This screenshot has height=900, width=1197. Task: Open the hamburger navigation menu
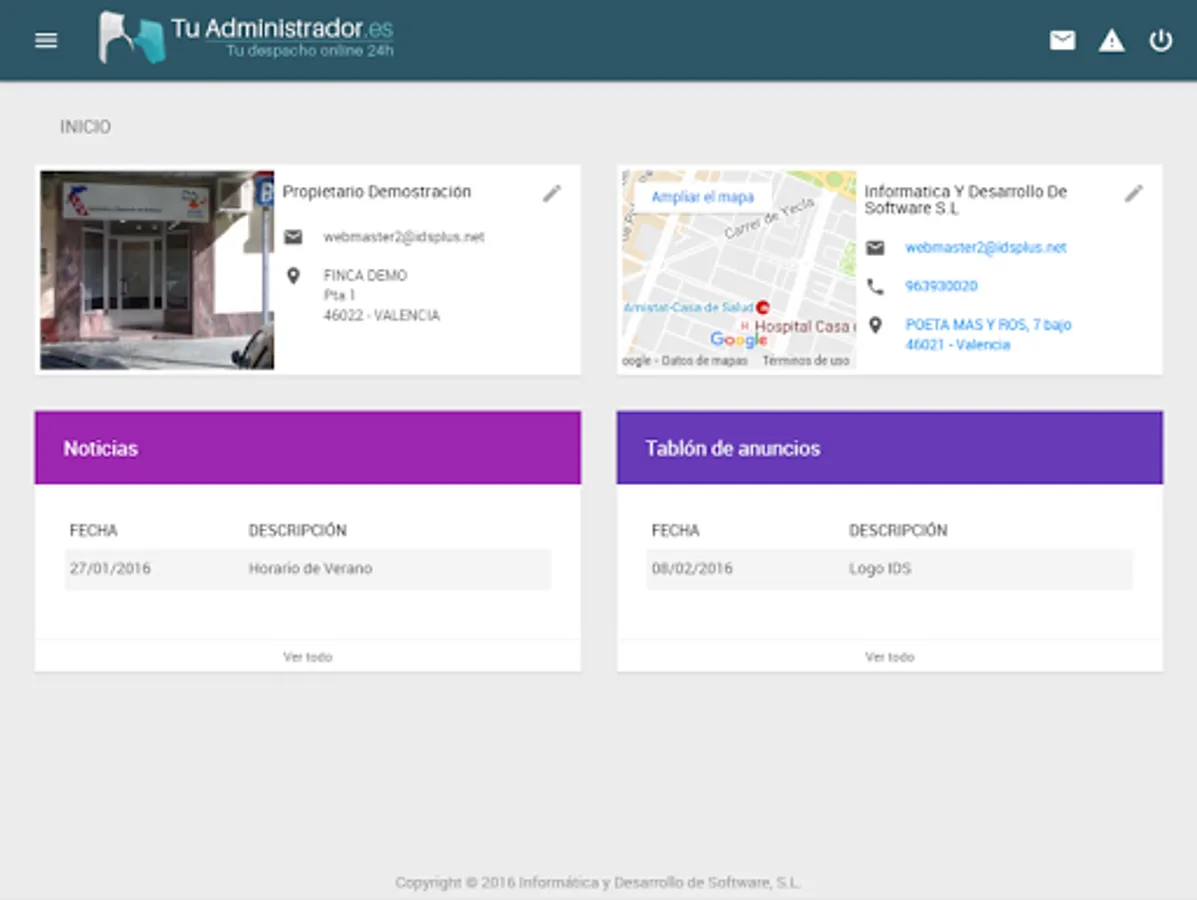[46, 40]
